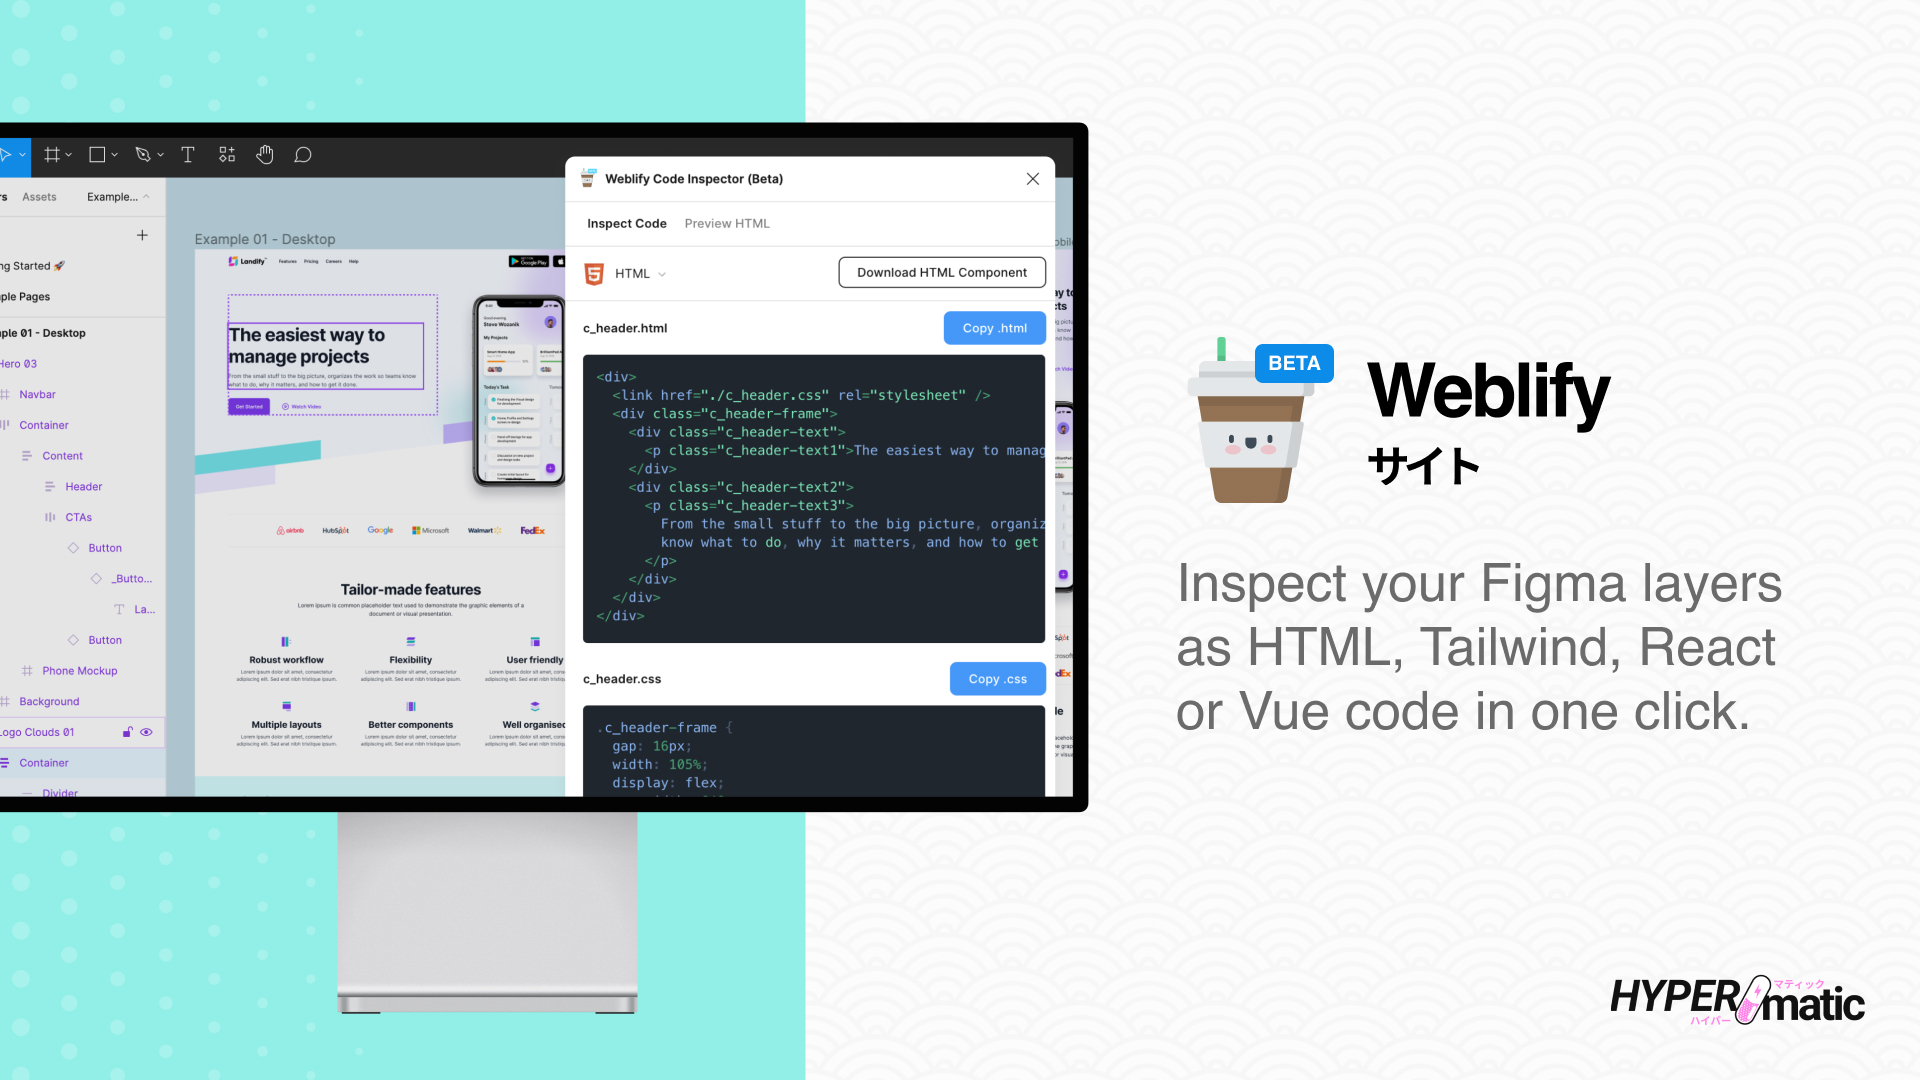Toggle visibility of the Background layer
The image size is (1920, 1080).
[x=149, y=700]
